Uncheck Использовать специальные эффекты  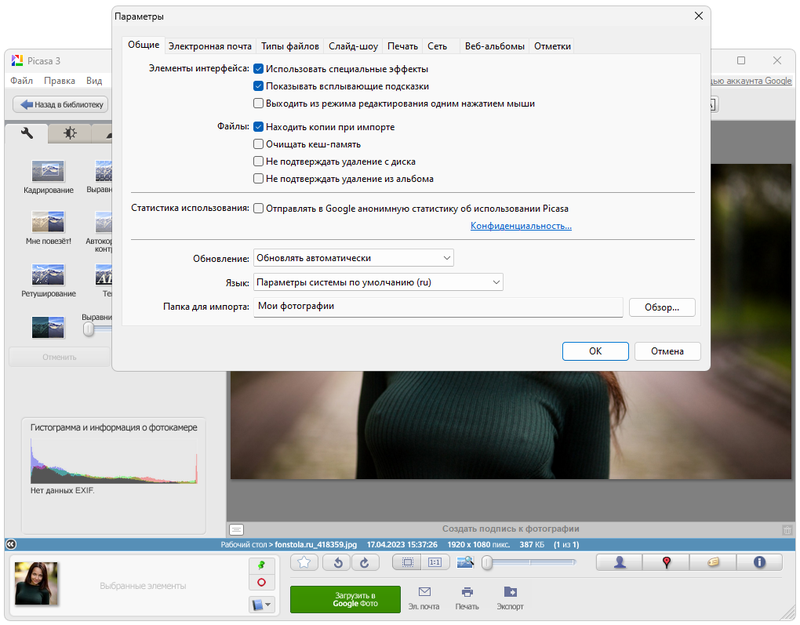(x=259, y=69)
